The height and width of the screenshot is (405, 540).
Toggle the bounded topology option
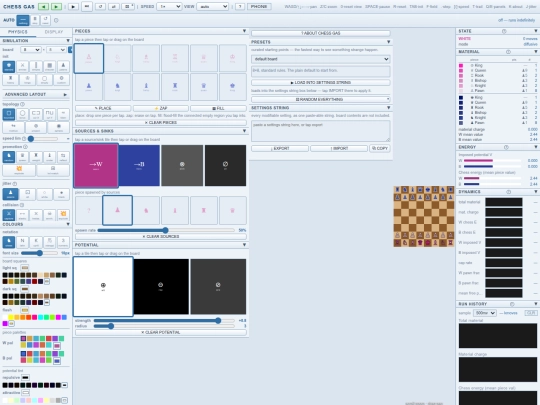tap(9, 114)
